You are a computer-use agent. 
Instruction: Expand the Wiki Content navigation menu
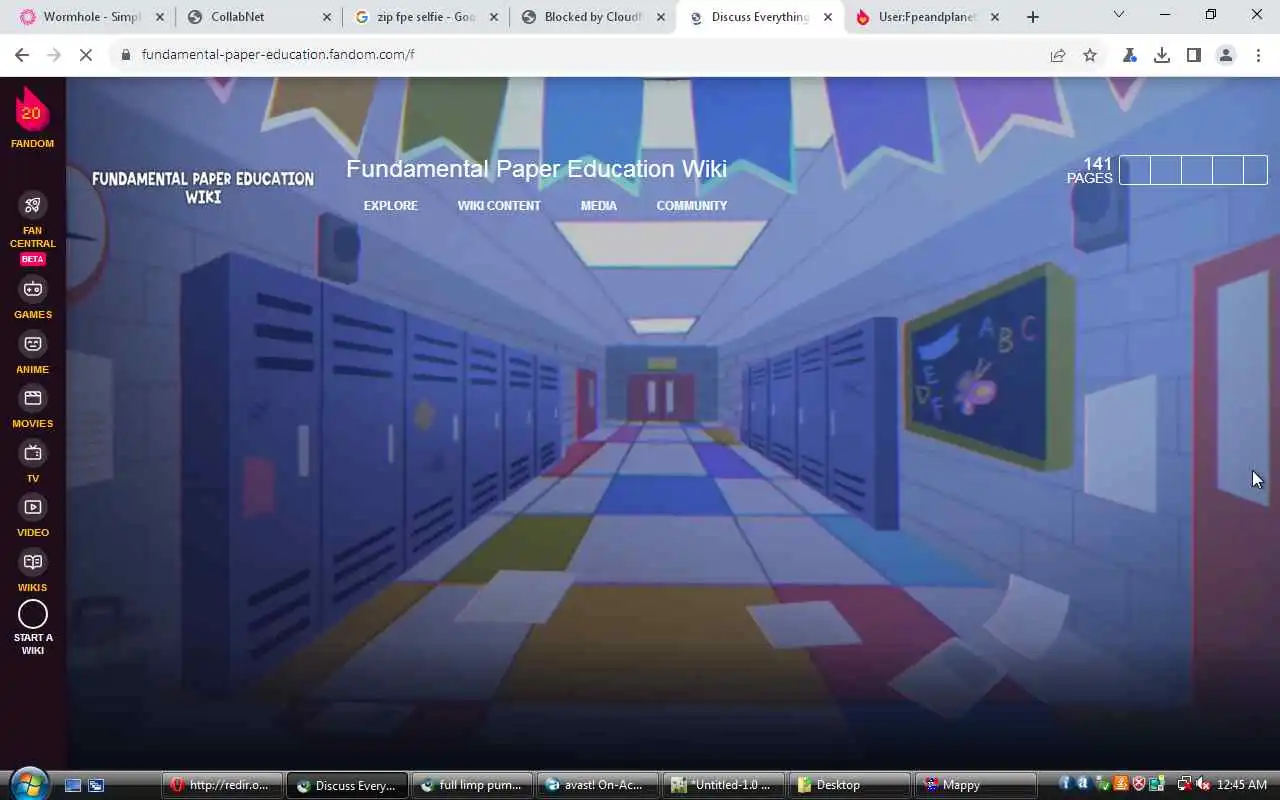point(499,206)
